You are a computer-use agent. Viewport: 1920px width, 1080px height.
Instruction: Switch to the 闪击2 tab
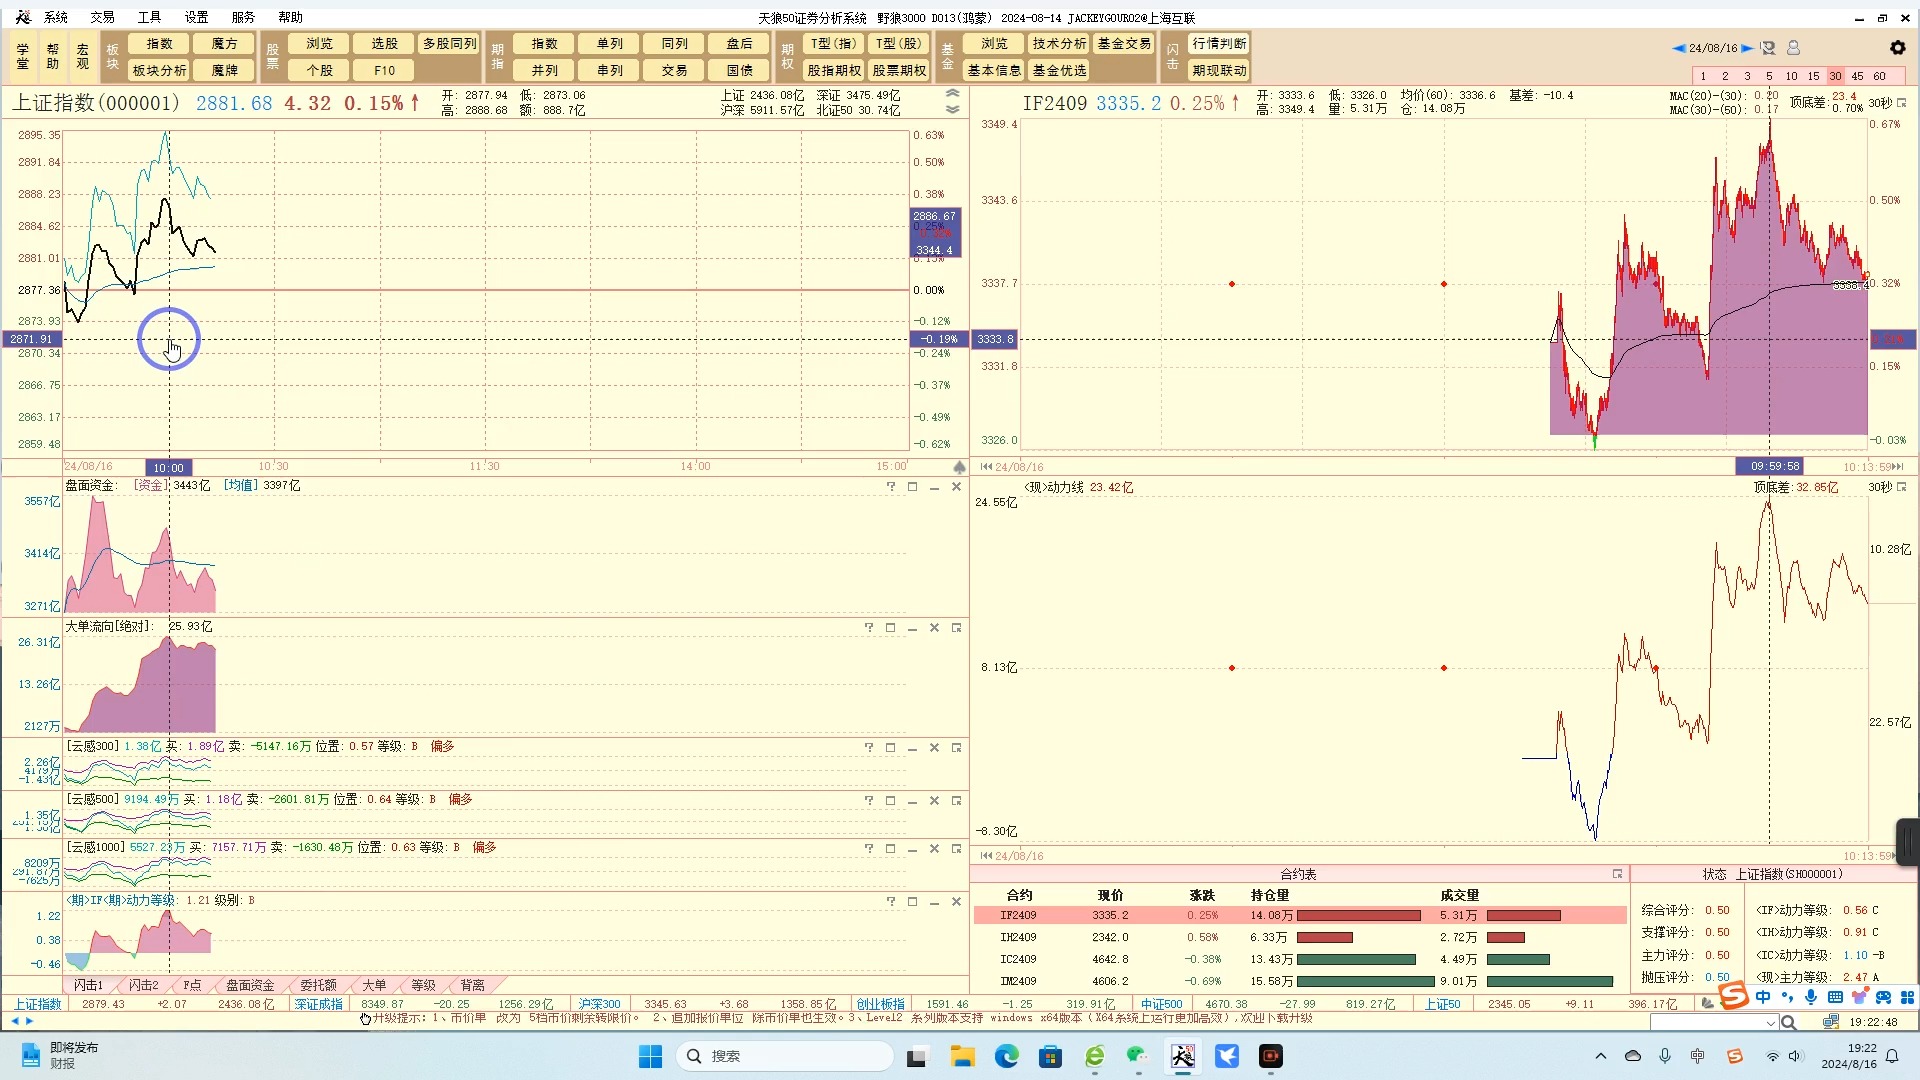143,985
